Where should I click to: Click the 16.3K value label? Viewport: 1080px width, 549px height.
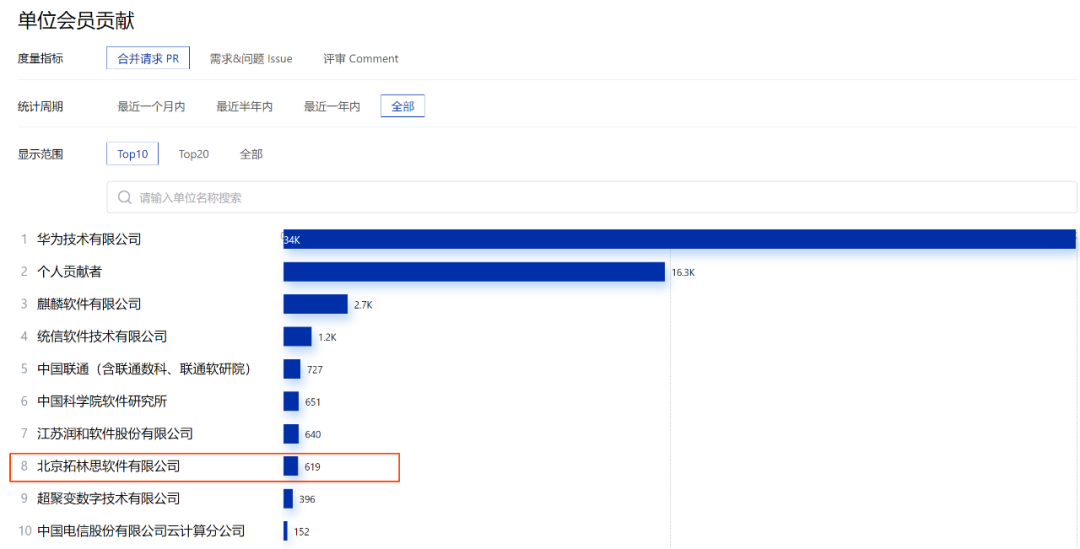click(683, 272)
